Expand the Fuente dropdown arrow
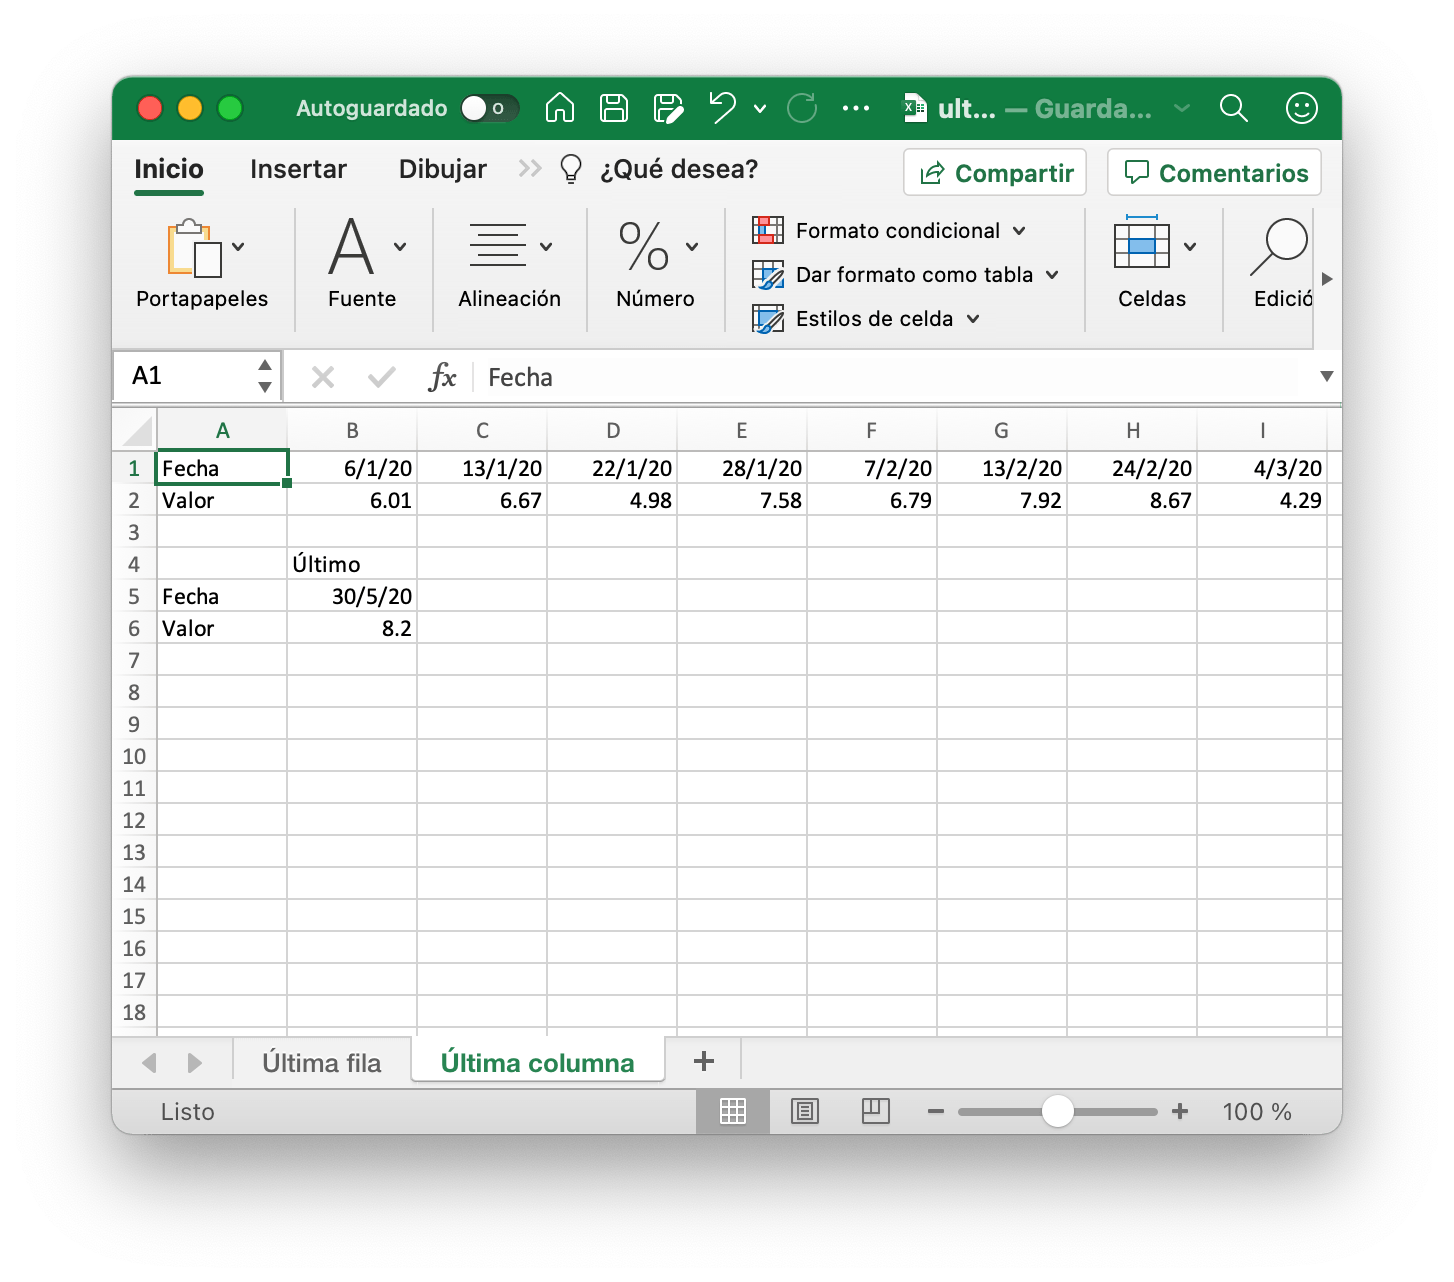 tap(400, 246)
